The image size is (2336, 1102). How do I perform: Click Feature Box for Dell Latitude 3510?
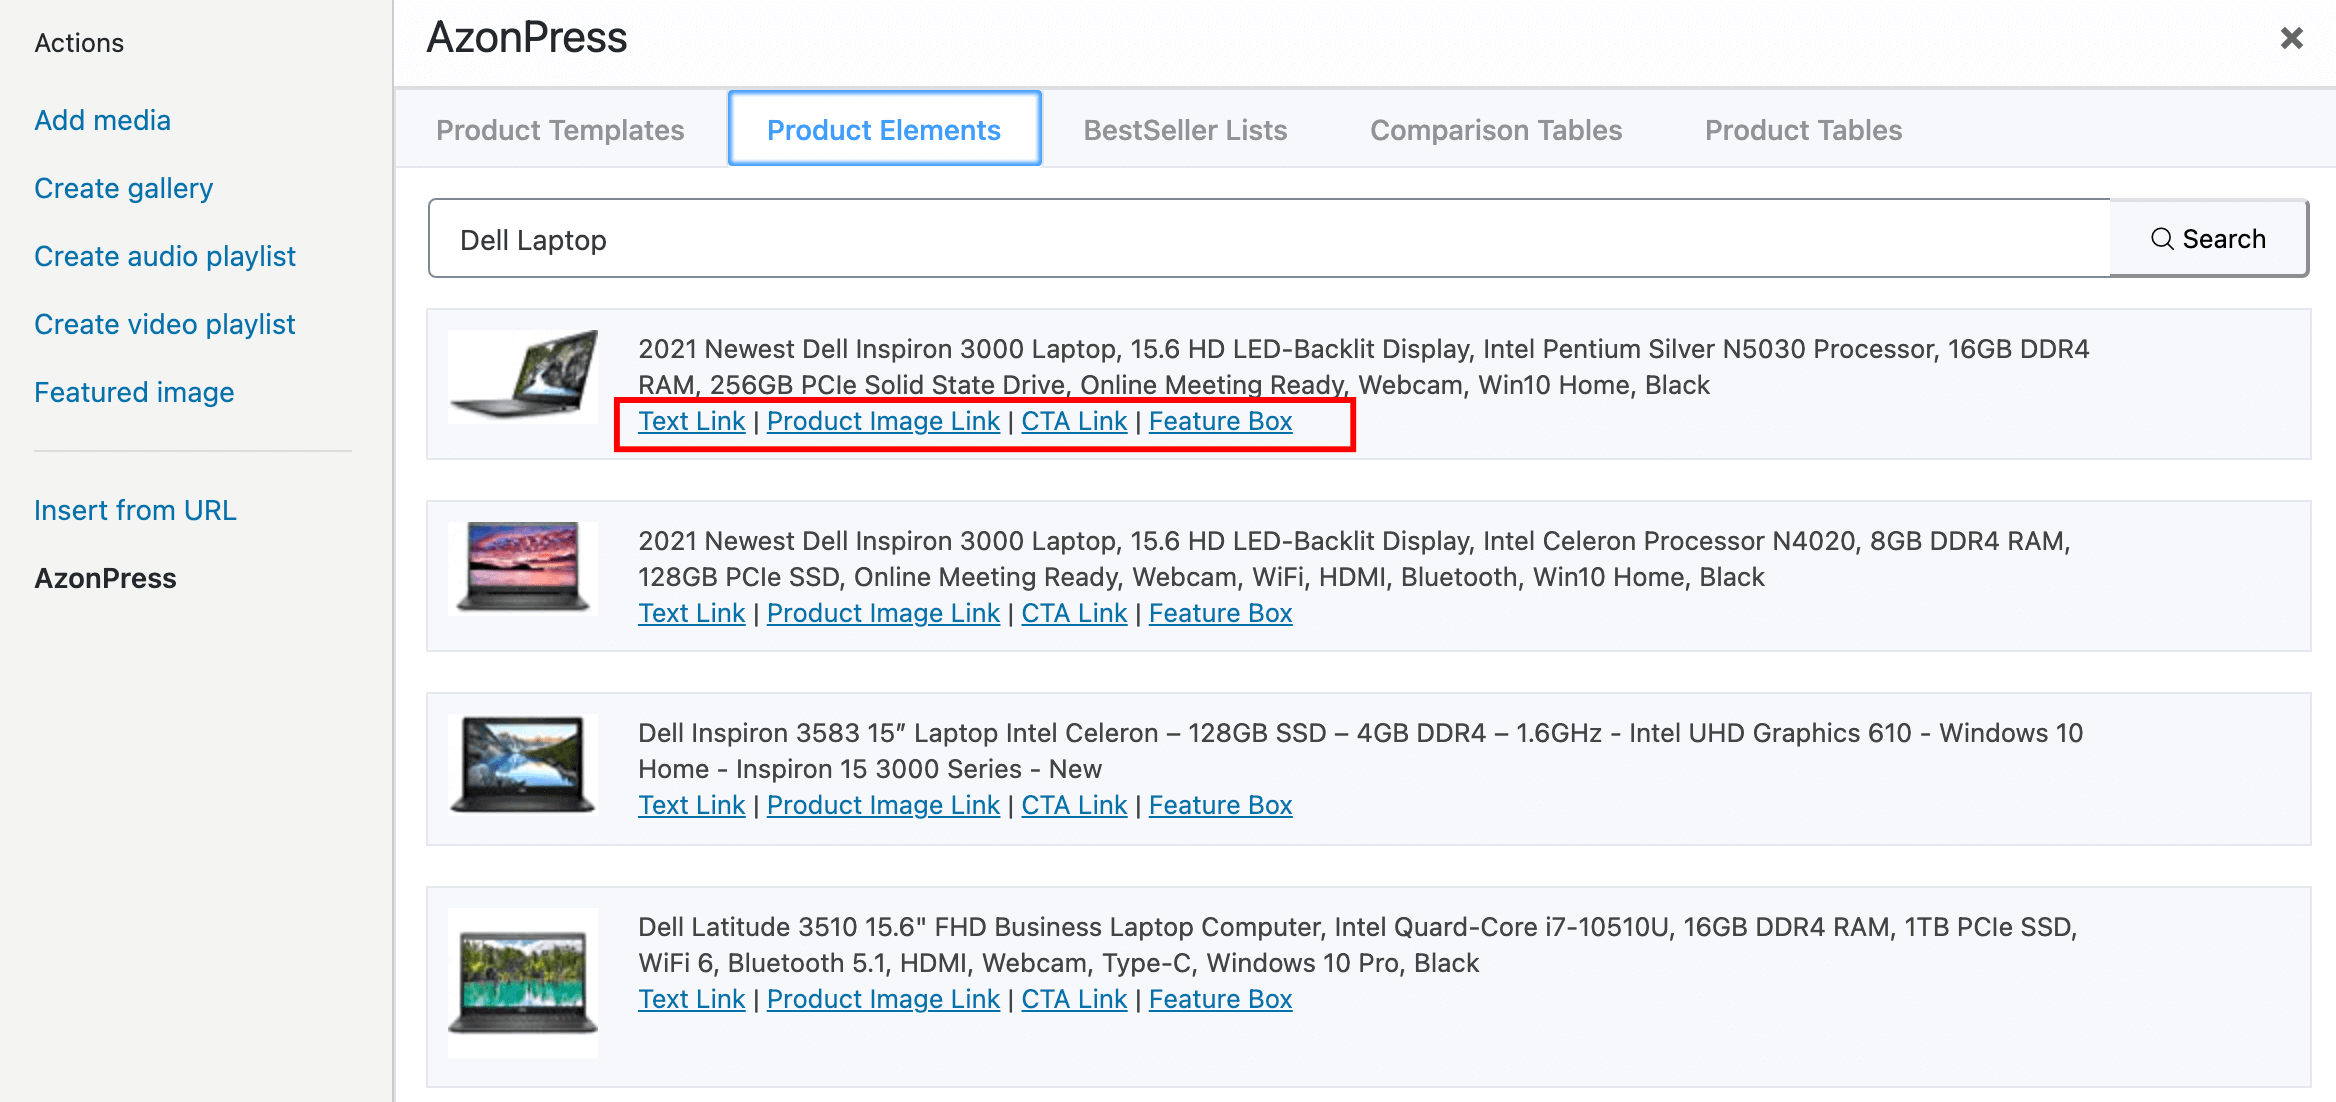click(x=1220, y=999)
